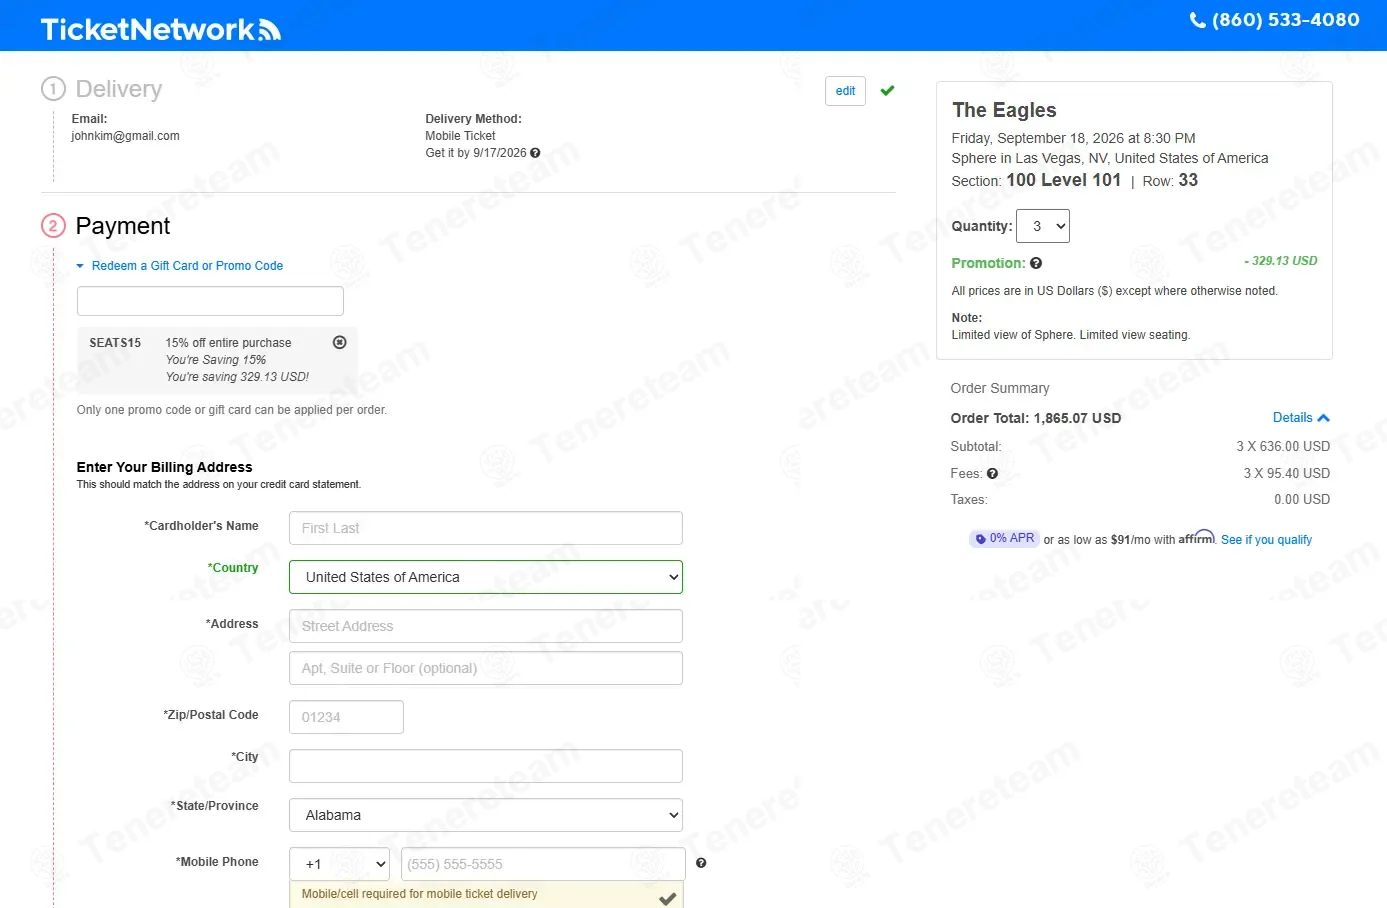Open the Promotion help question mark

1036,263
